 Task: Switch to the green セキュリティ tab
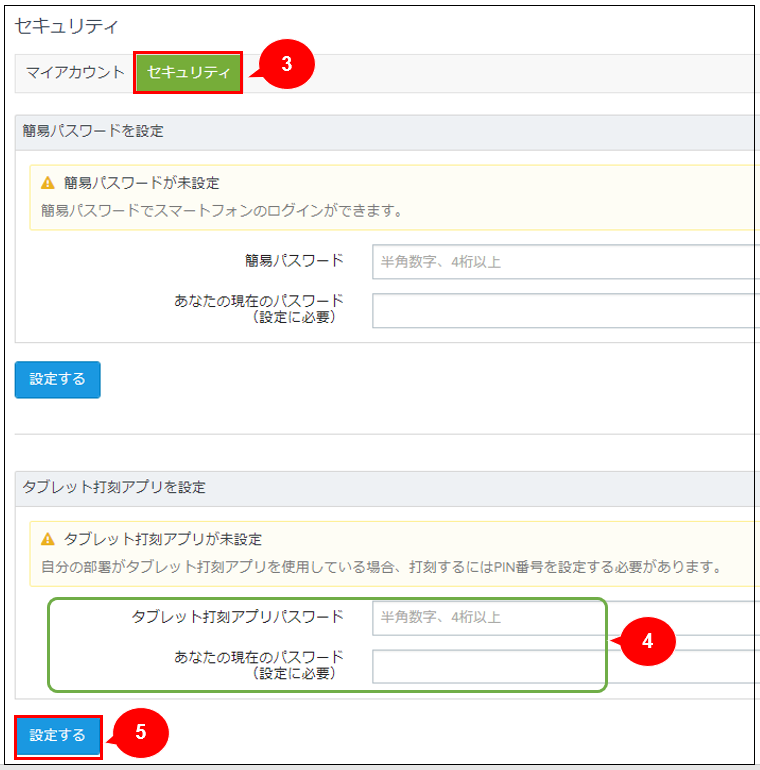point(188,72)
